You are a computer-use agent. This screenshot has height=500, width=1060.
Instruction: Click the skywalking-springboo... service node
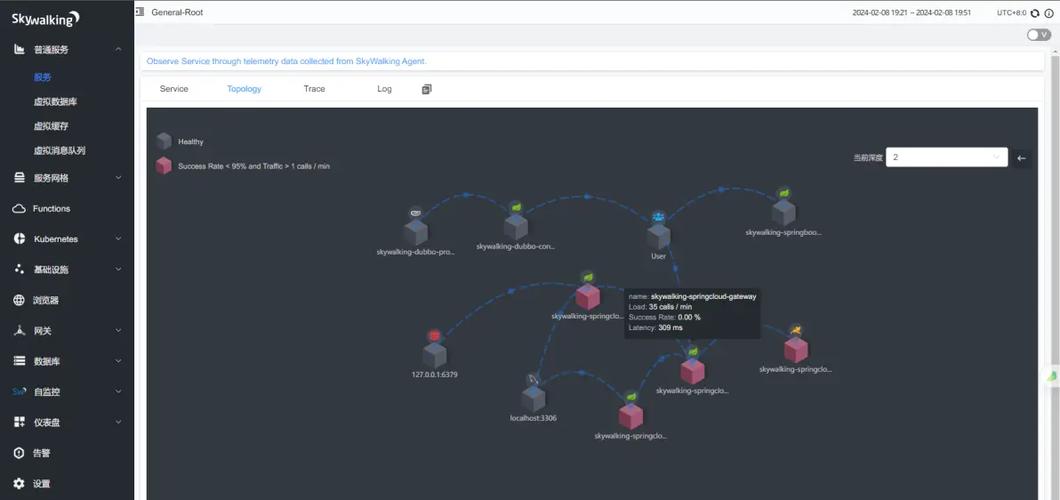click(x=783, y=212)
